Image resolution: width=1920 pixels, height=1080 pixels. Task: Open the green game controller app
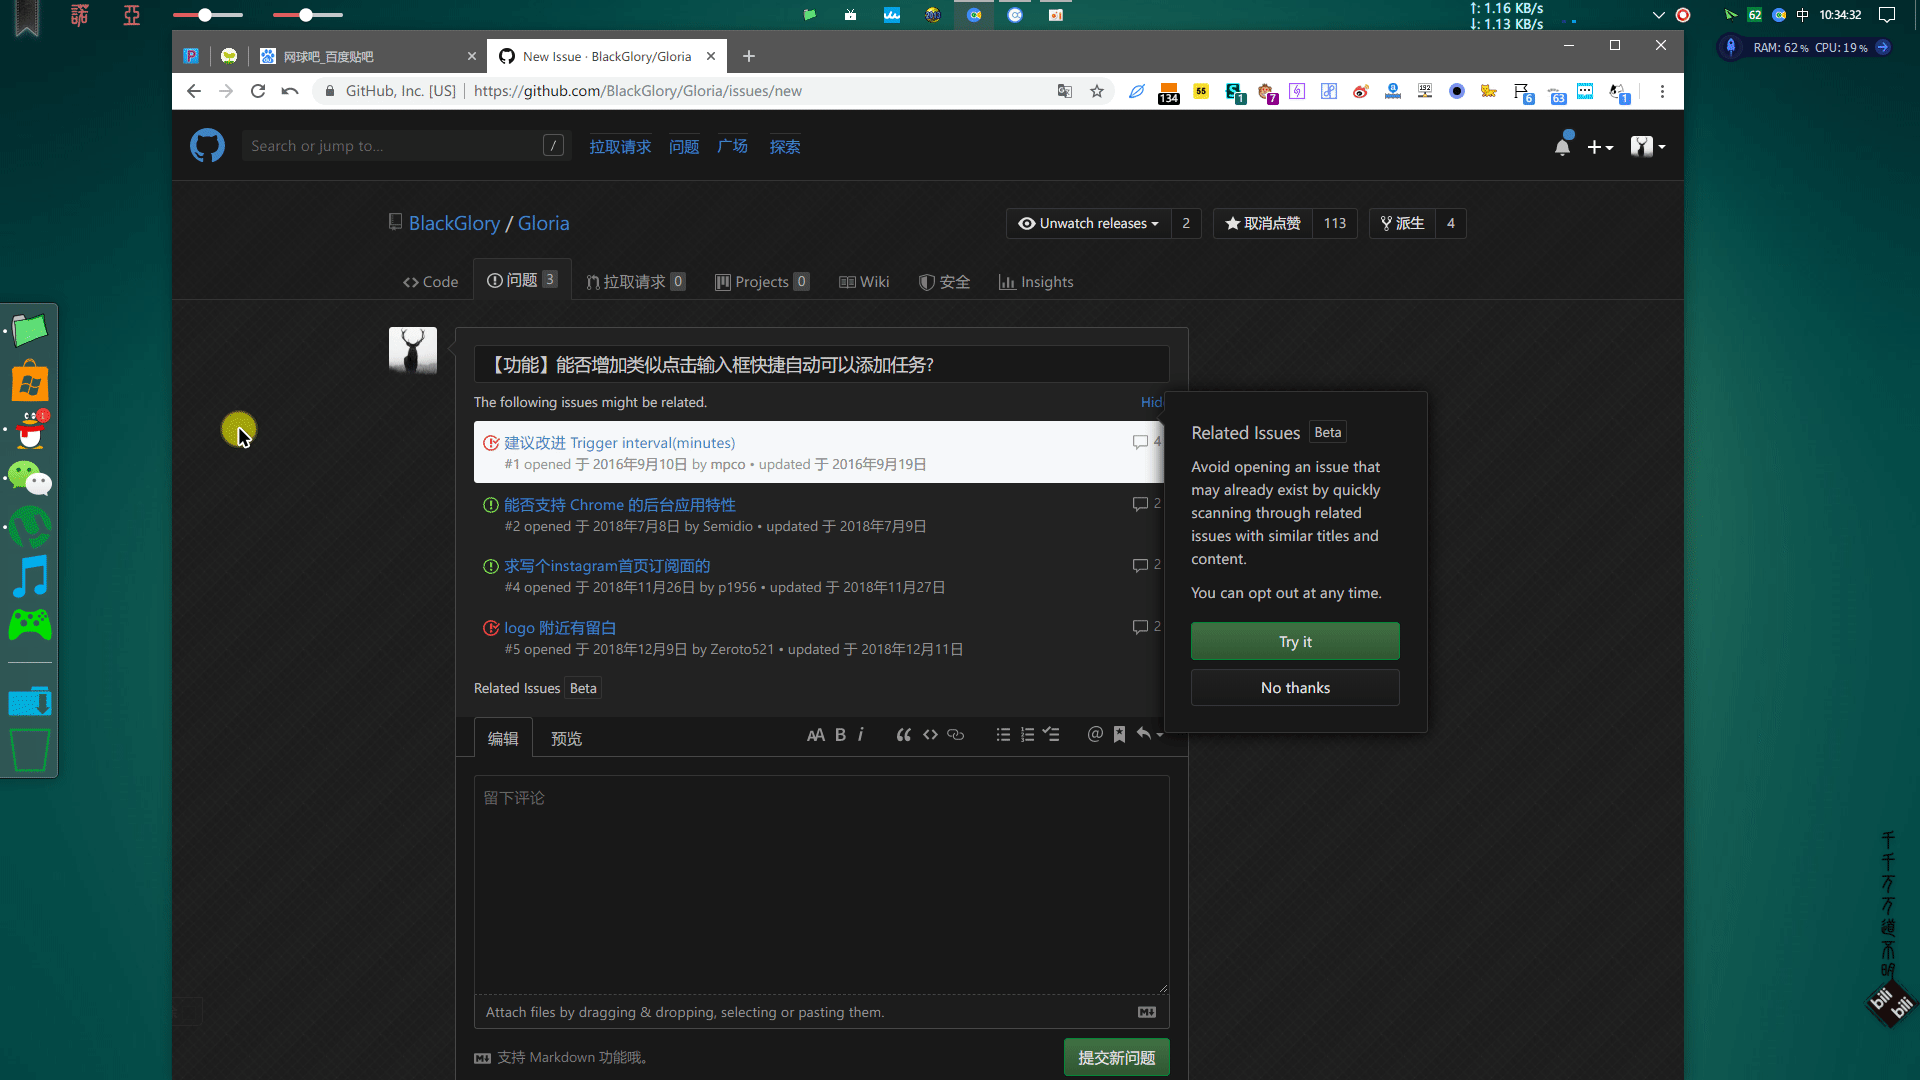pos(30,625)
